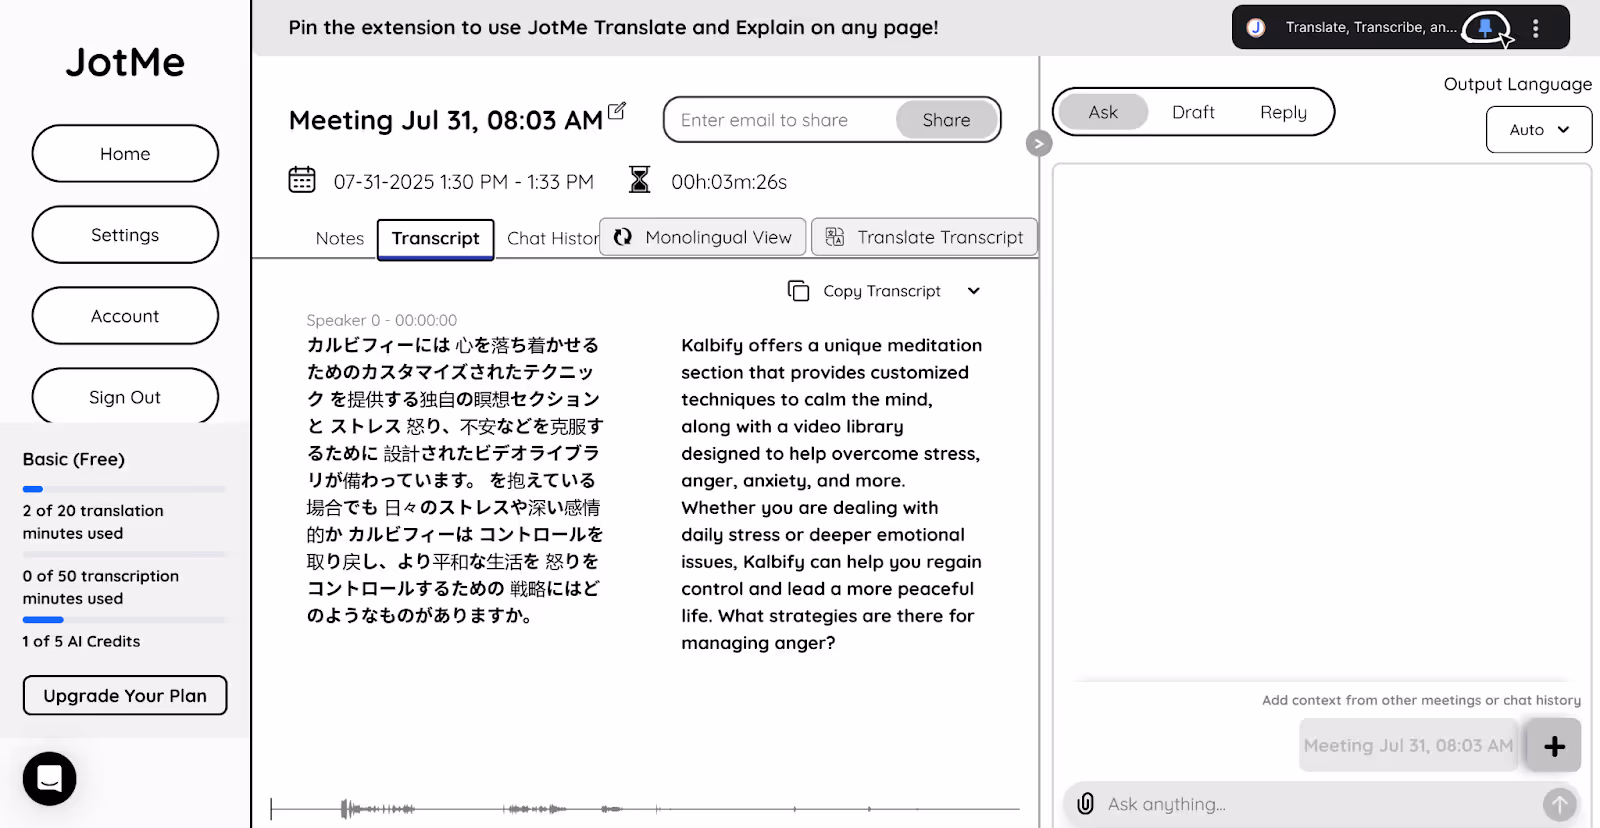Image resolution: width=1600 pixels, height=828 pixels.
Task: Open the Chat History tab
Action: [551, 239]
